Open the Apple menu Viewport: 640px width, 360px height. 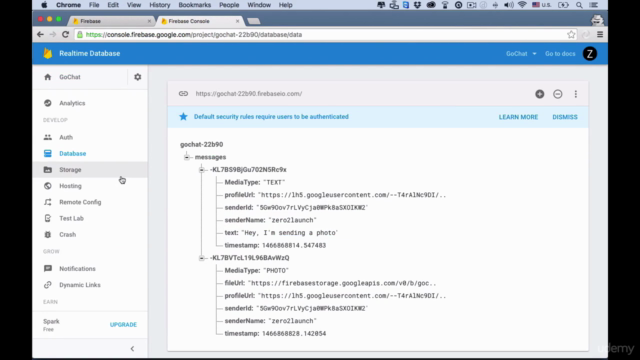44,5
